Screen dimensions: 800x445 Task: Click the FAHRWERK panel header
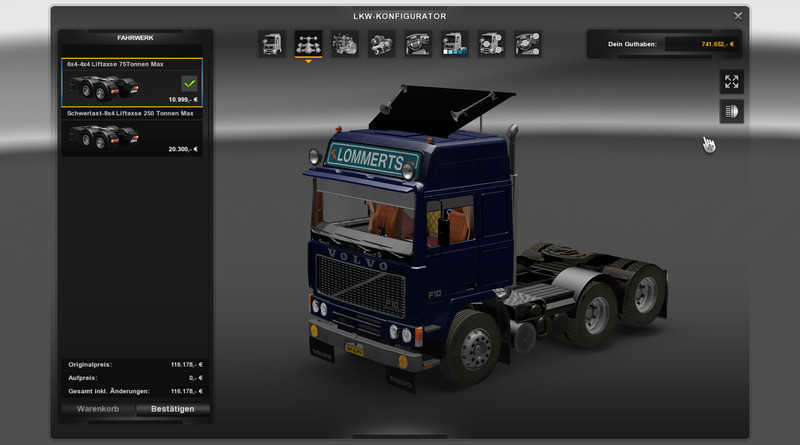(135, 38)
